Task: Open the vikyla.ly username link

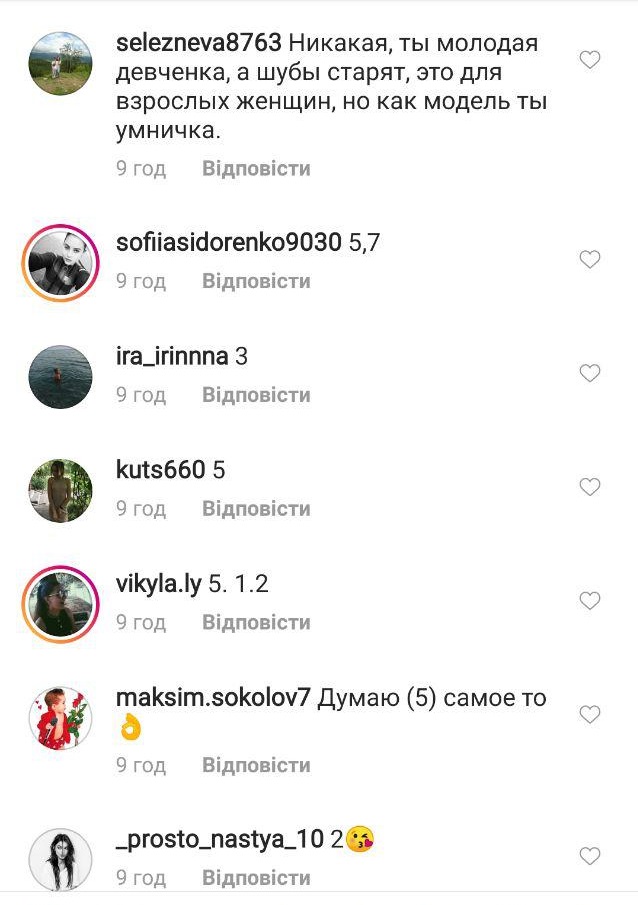Action: click(x=159, y=584)
